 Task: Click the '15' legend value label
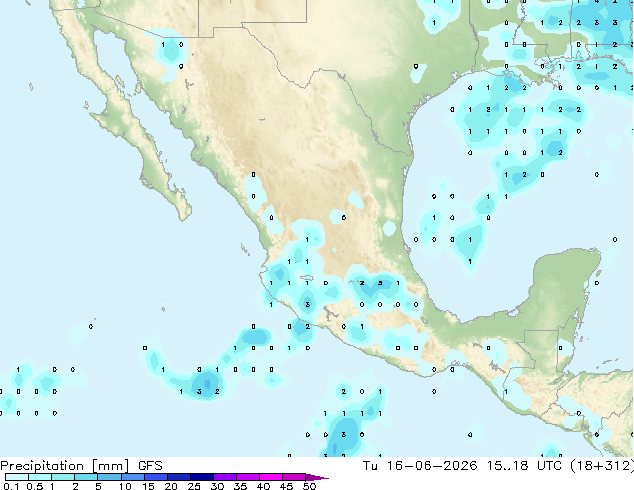148,486
